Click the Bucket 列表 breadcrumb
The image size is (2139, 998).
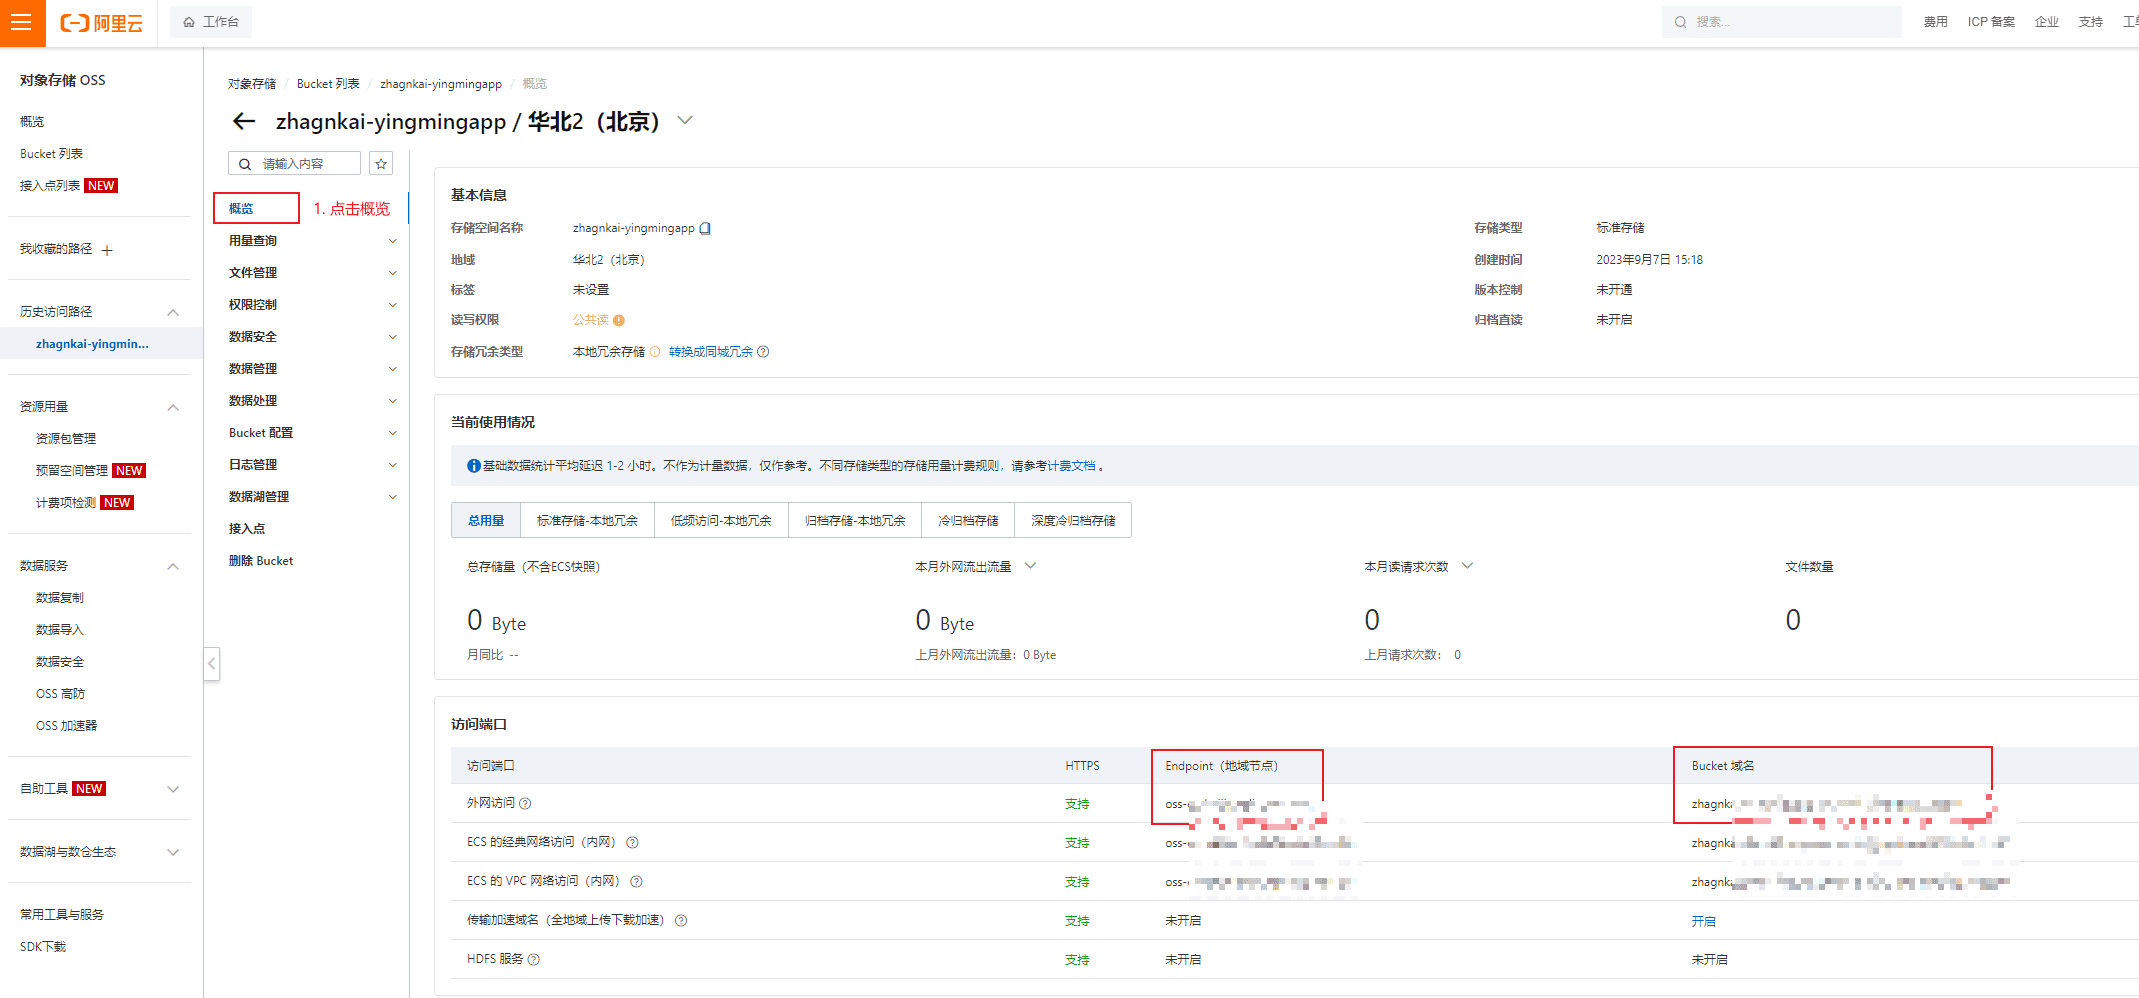point(328,84)
